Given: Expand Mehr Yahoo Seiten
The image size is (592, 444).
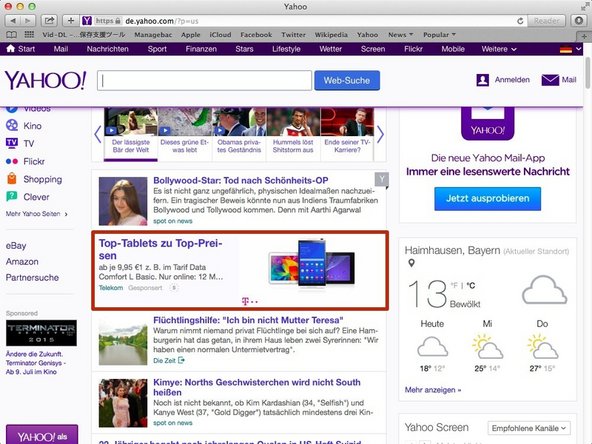Looking at the screenshot, I should (x=37, y=214).
